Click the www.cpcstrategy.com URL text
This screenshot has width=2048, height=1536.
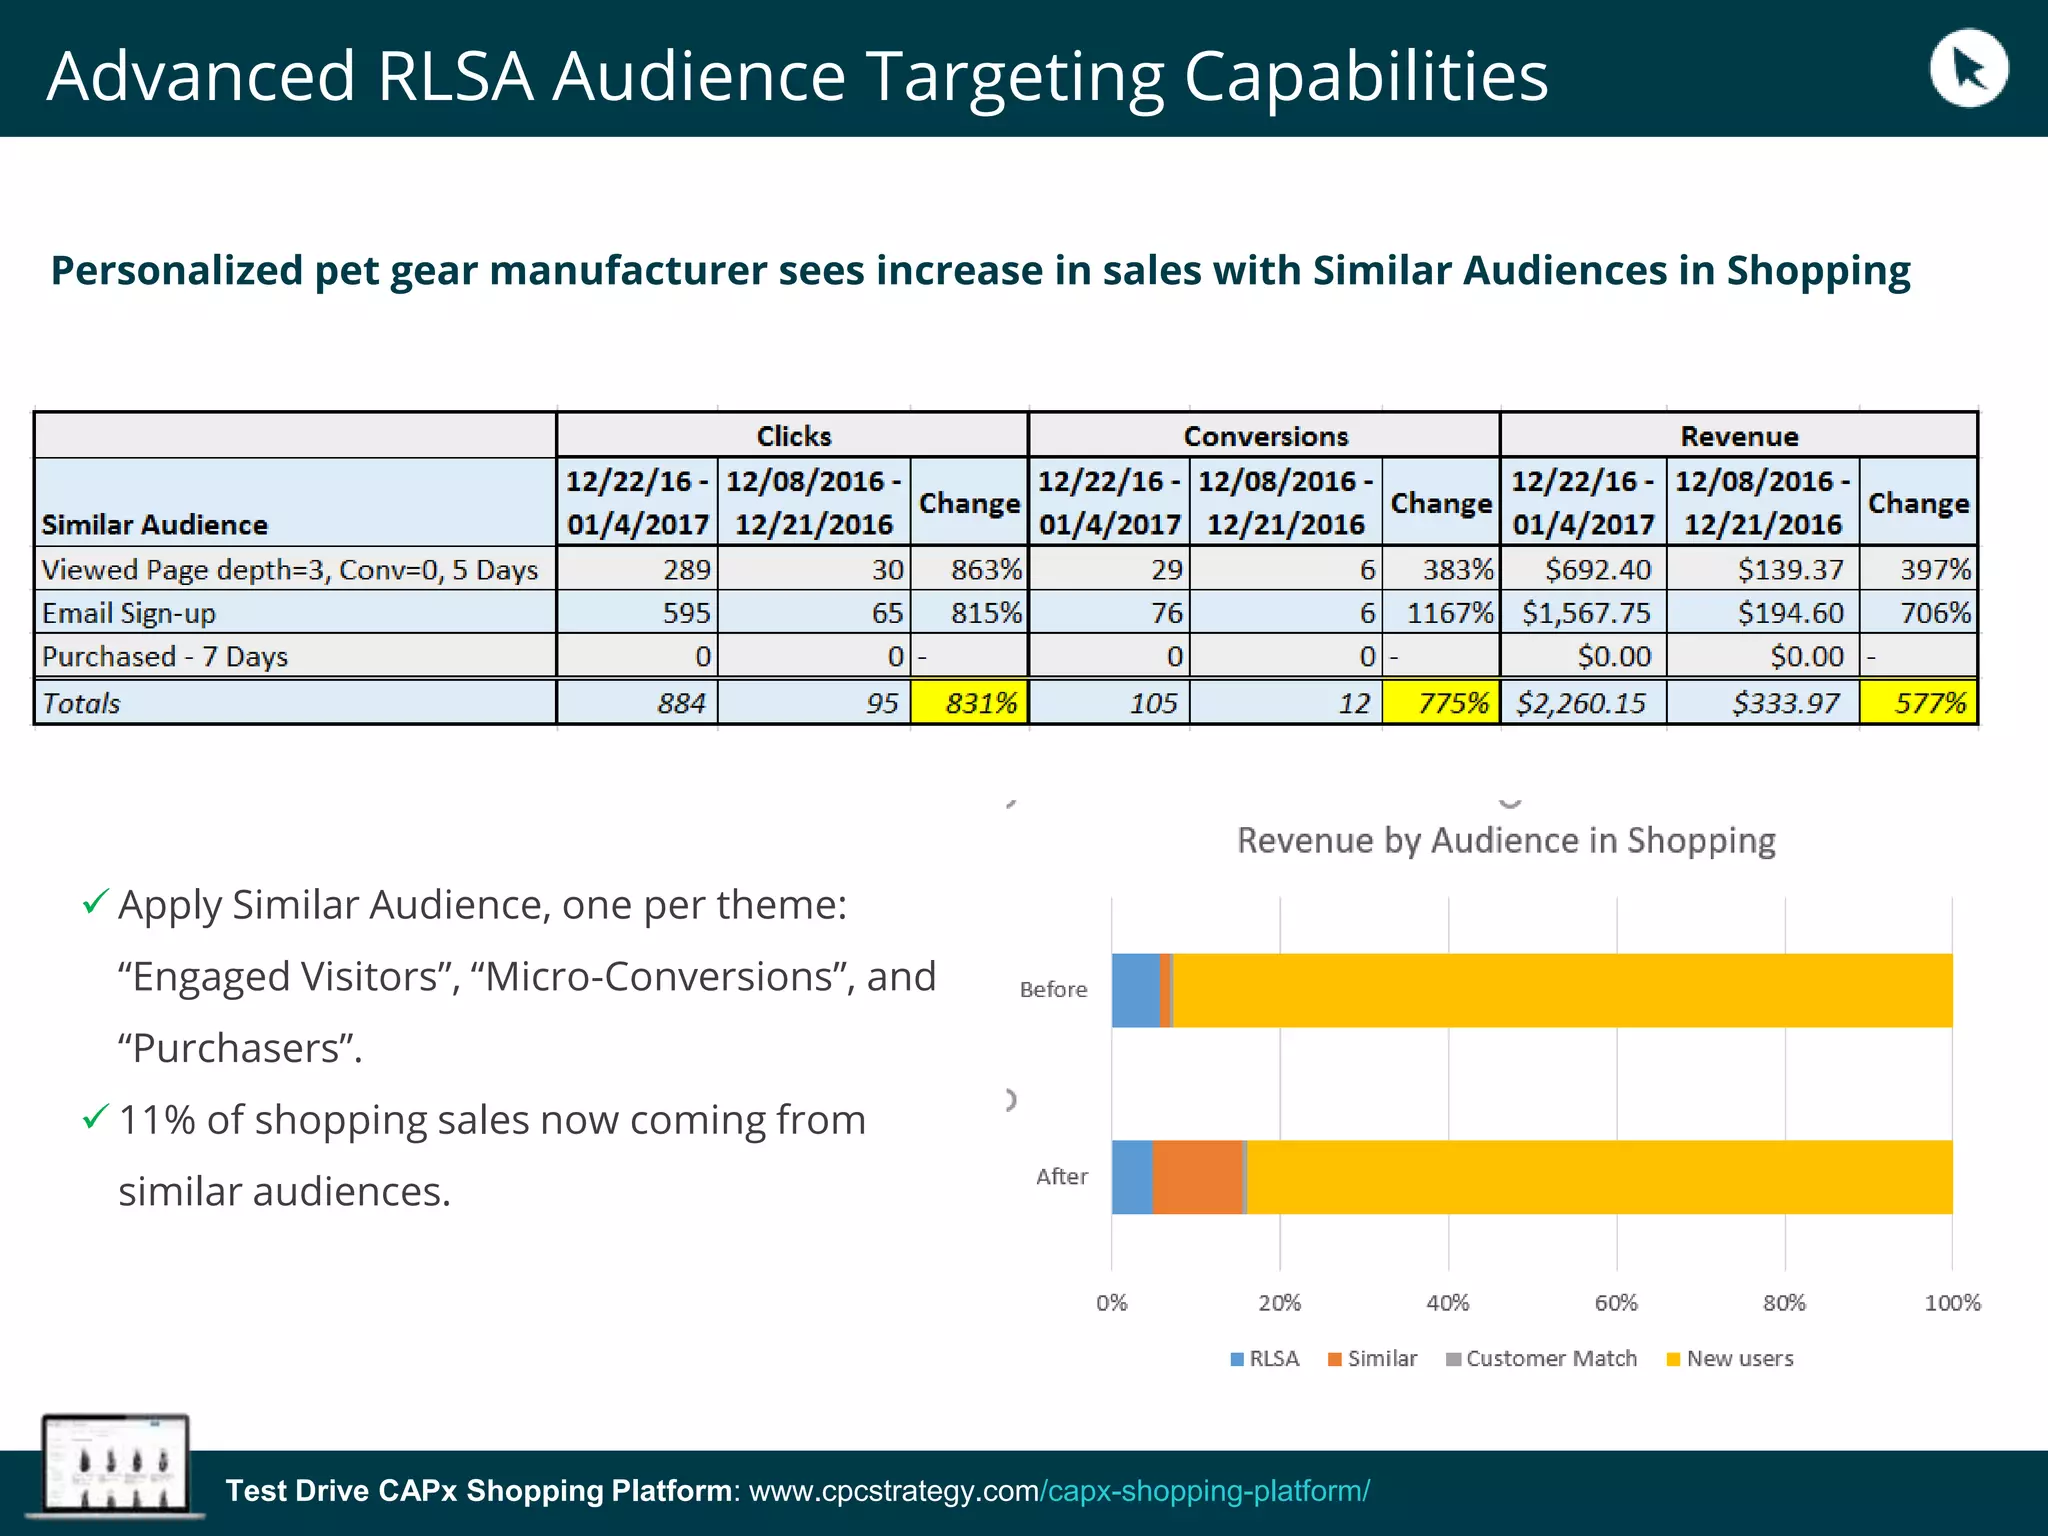click(x=893, y=1491)
